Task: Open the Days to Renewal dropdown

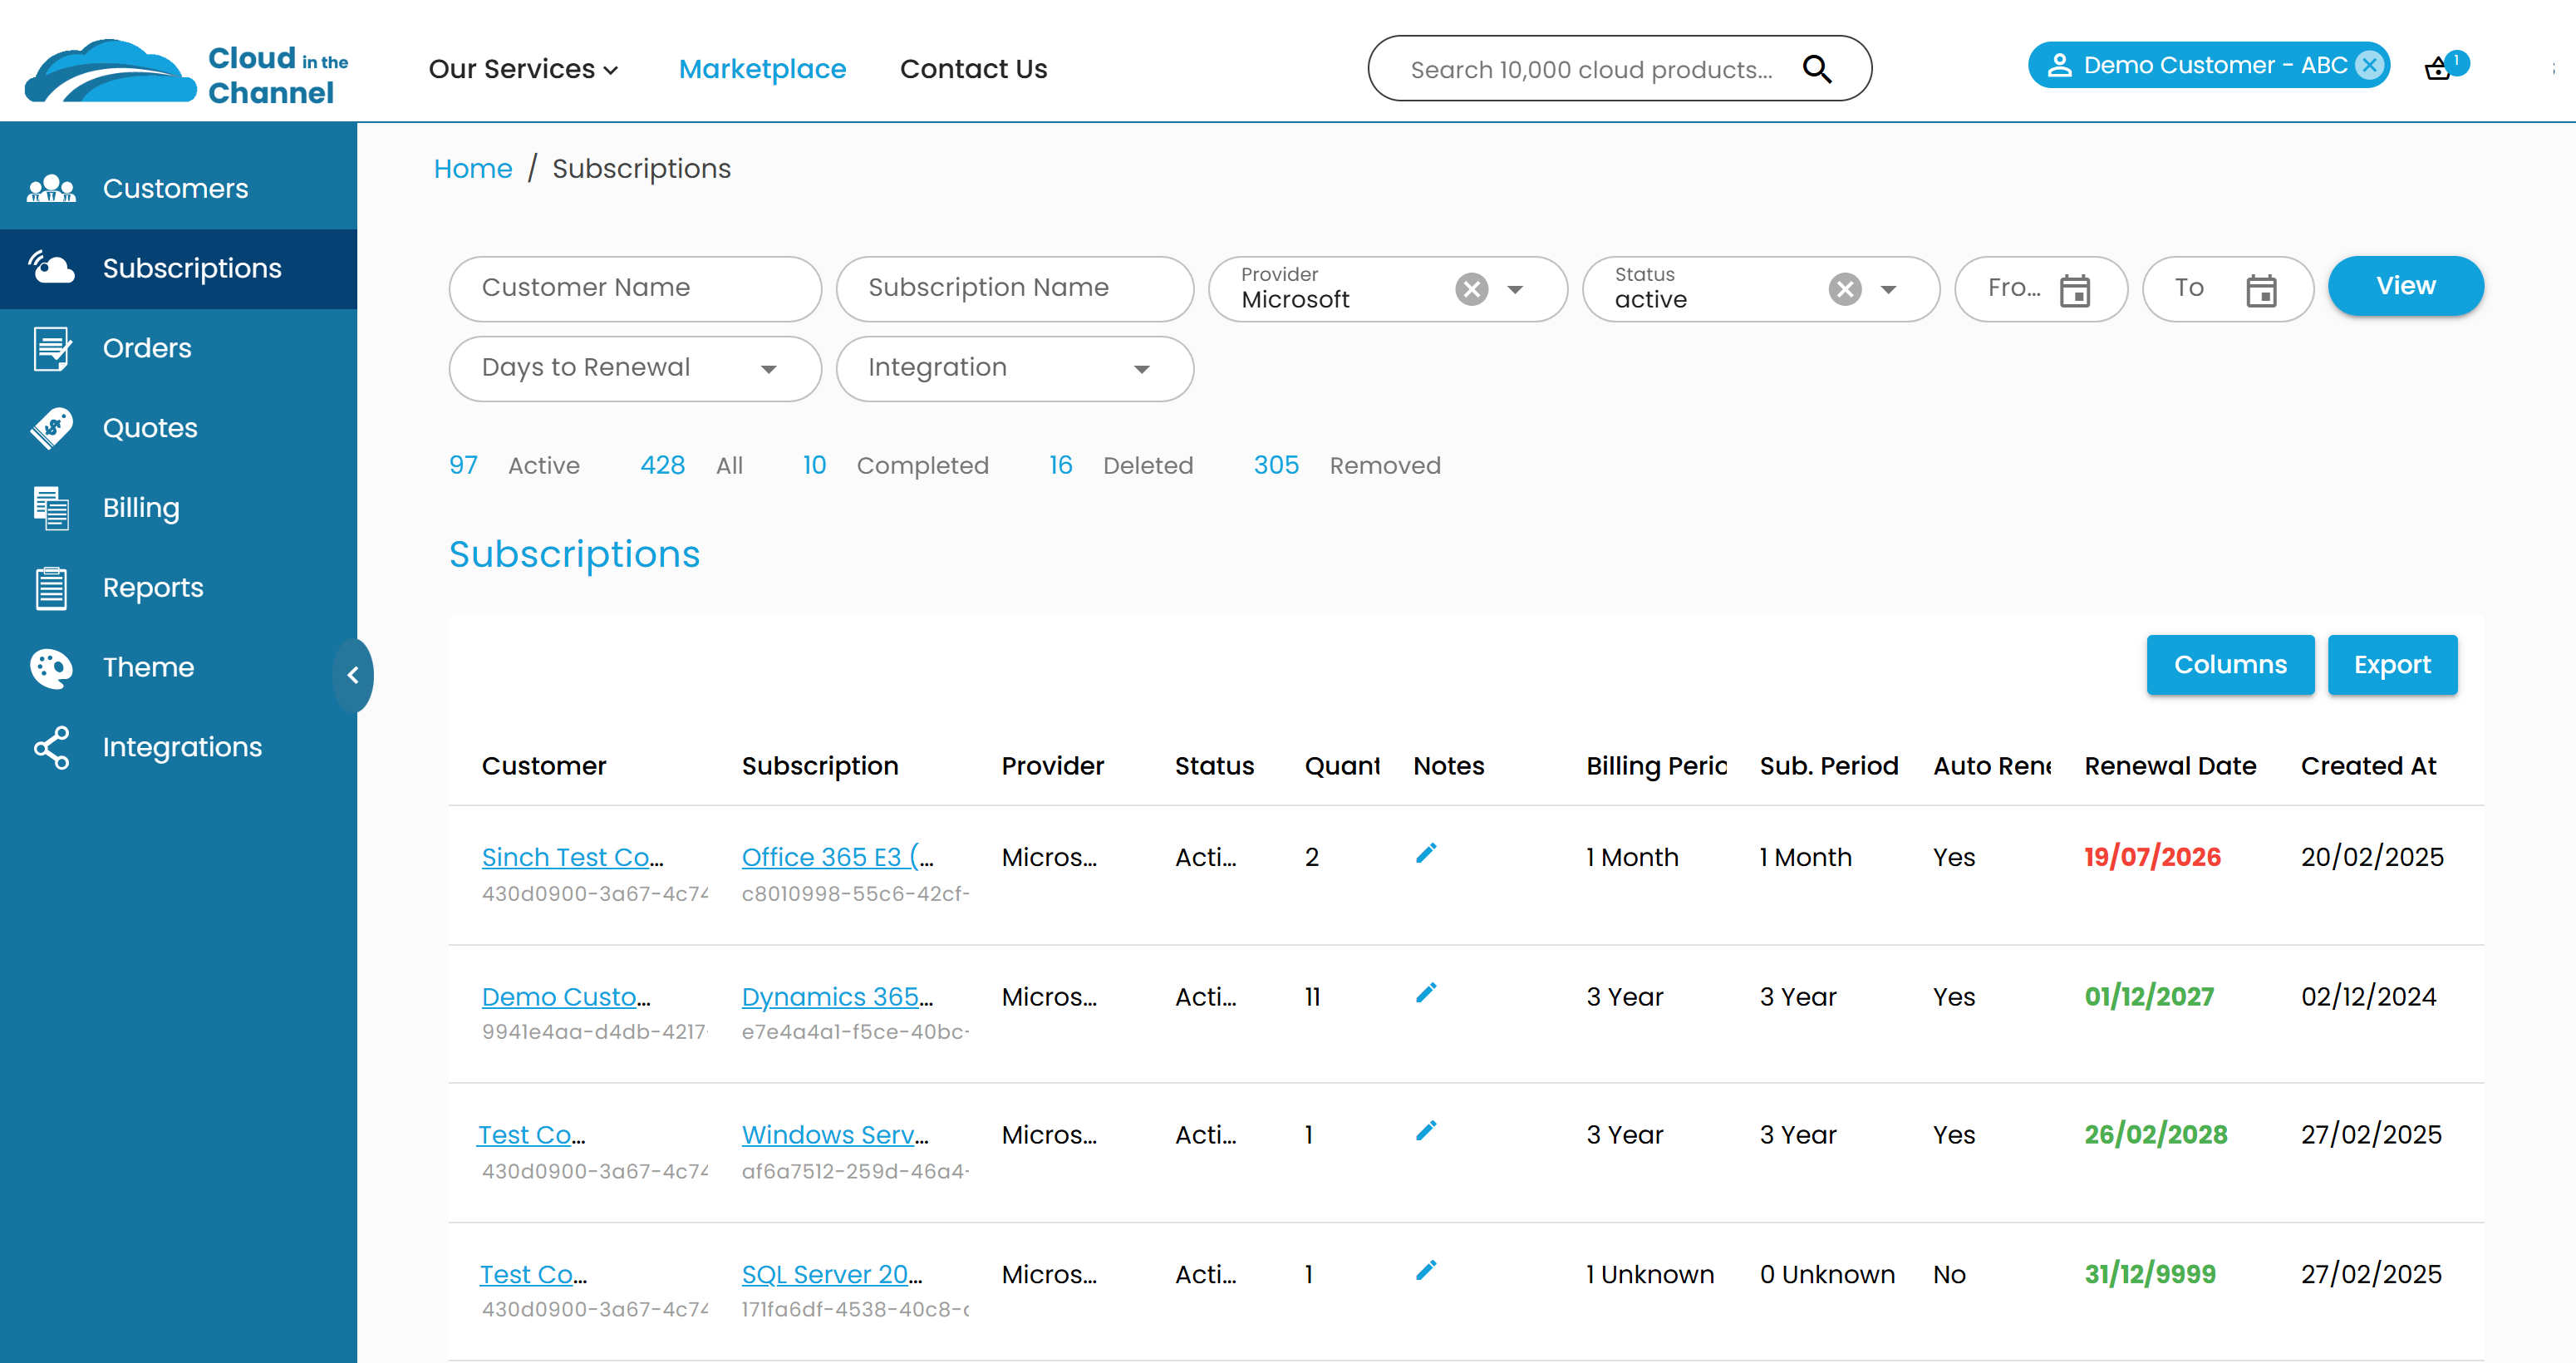Action: (x=635, y=369)
